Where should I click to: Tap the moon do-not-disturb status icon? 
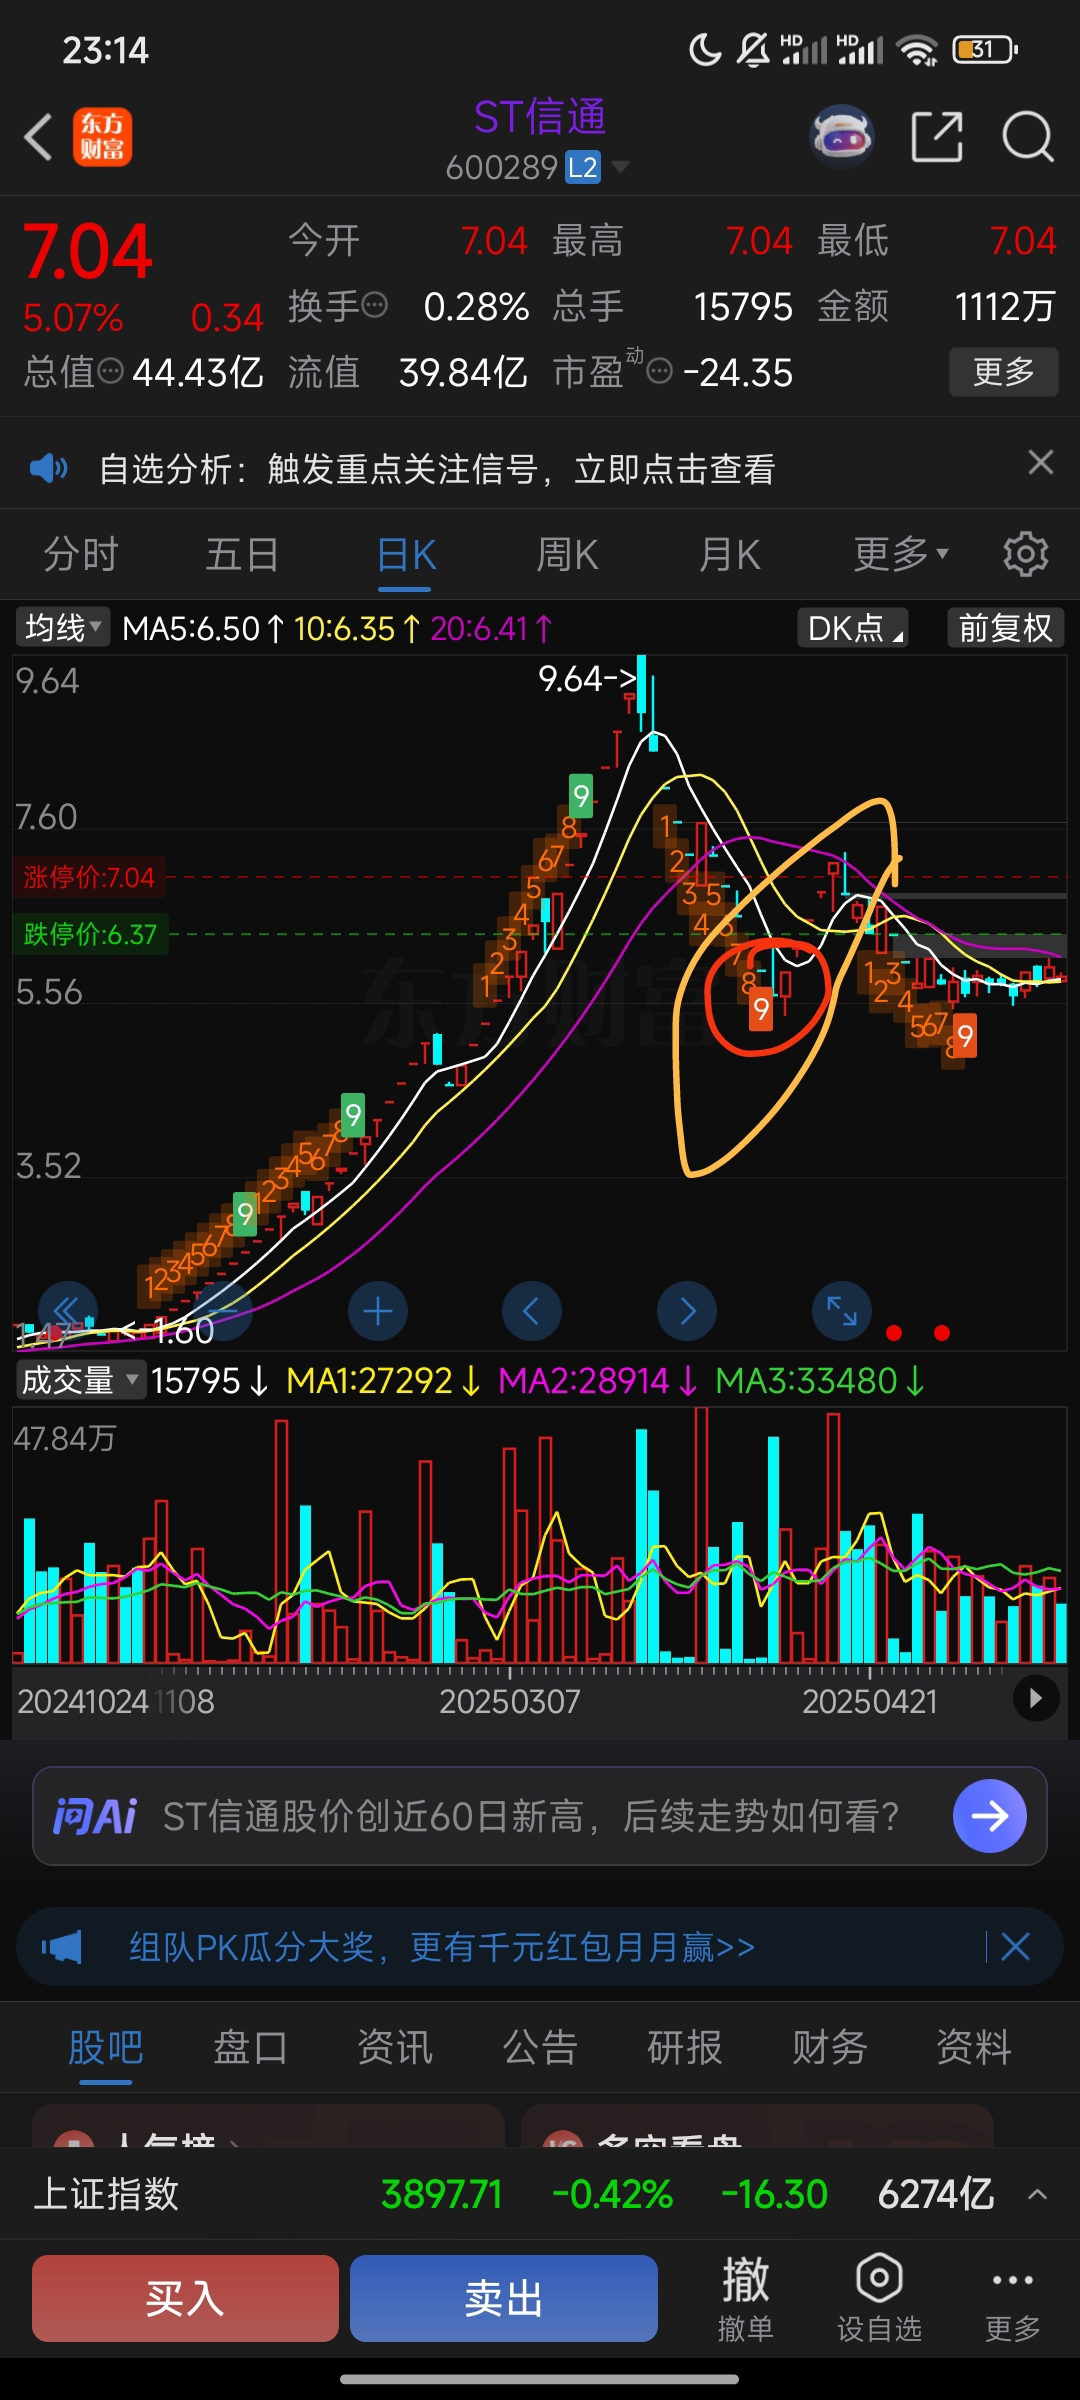coord(704,49)
